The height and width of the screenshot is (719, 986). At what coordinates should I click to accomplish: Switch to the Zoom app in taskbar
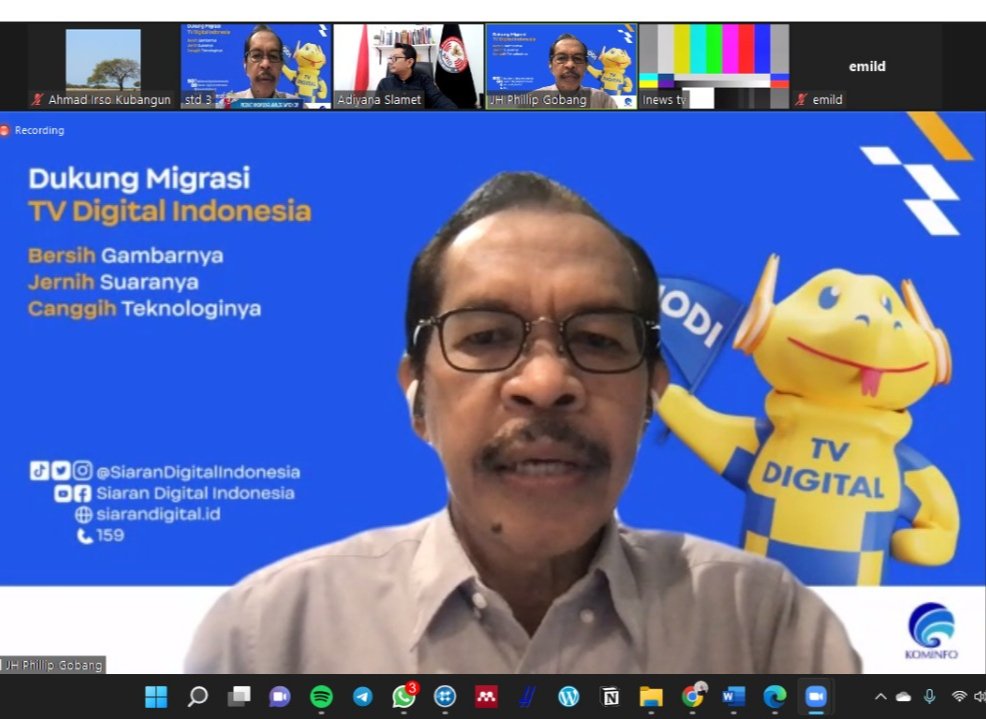[x=816, y=697]
